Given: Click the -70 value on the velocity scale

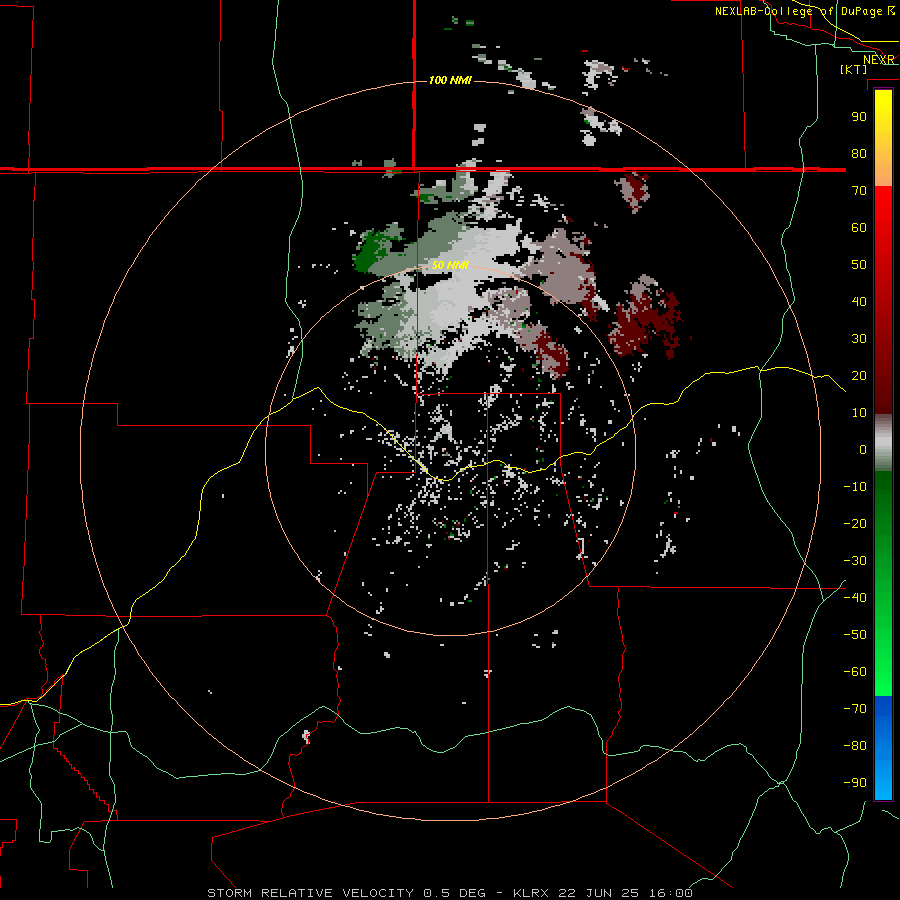Looking at the screenshot, I should (855, 709).
